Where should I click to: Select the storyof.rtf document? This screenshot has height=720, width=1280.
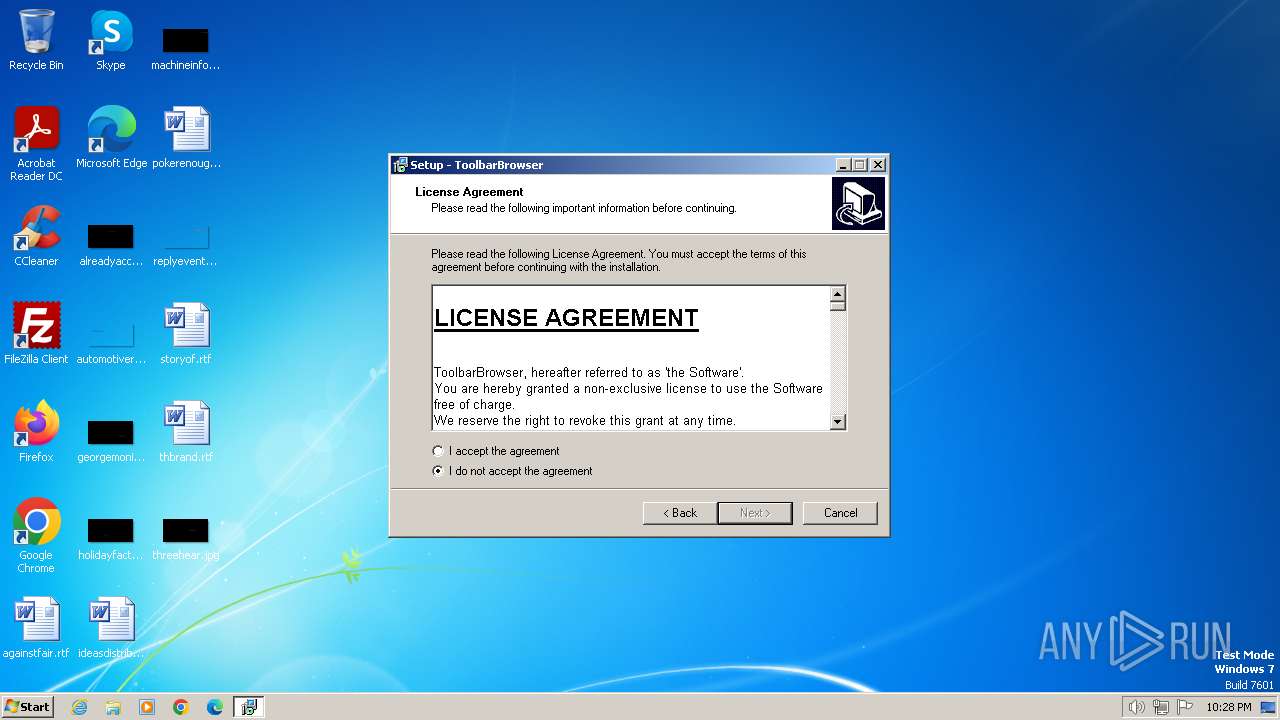tap(186, 334)
